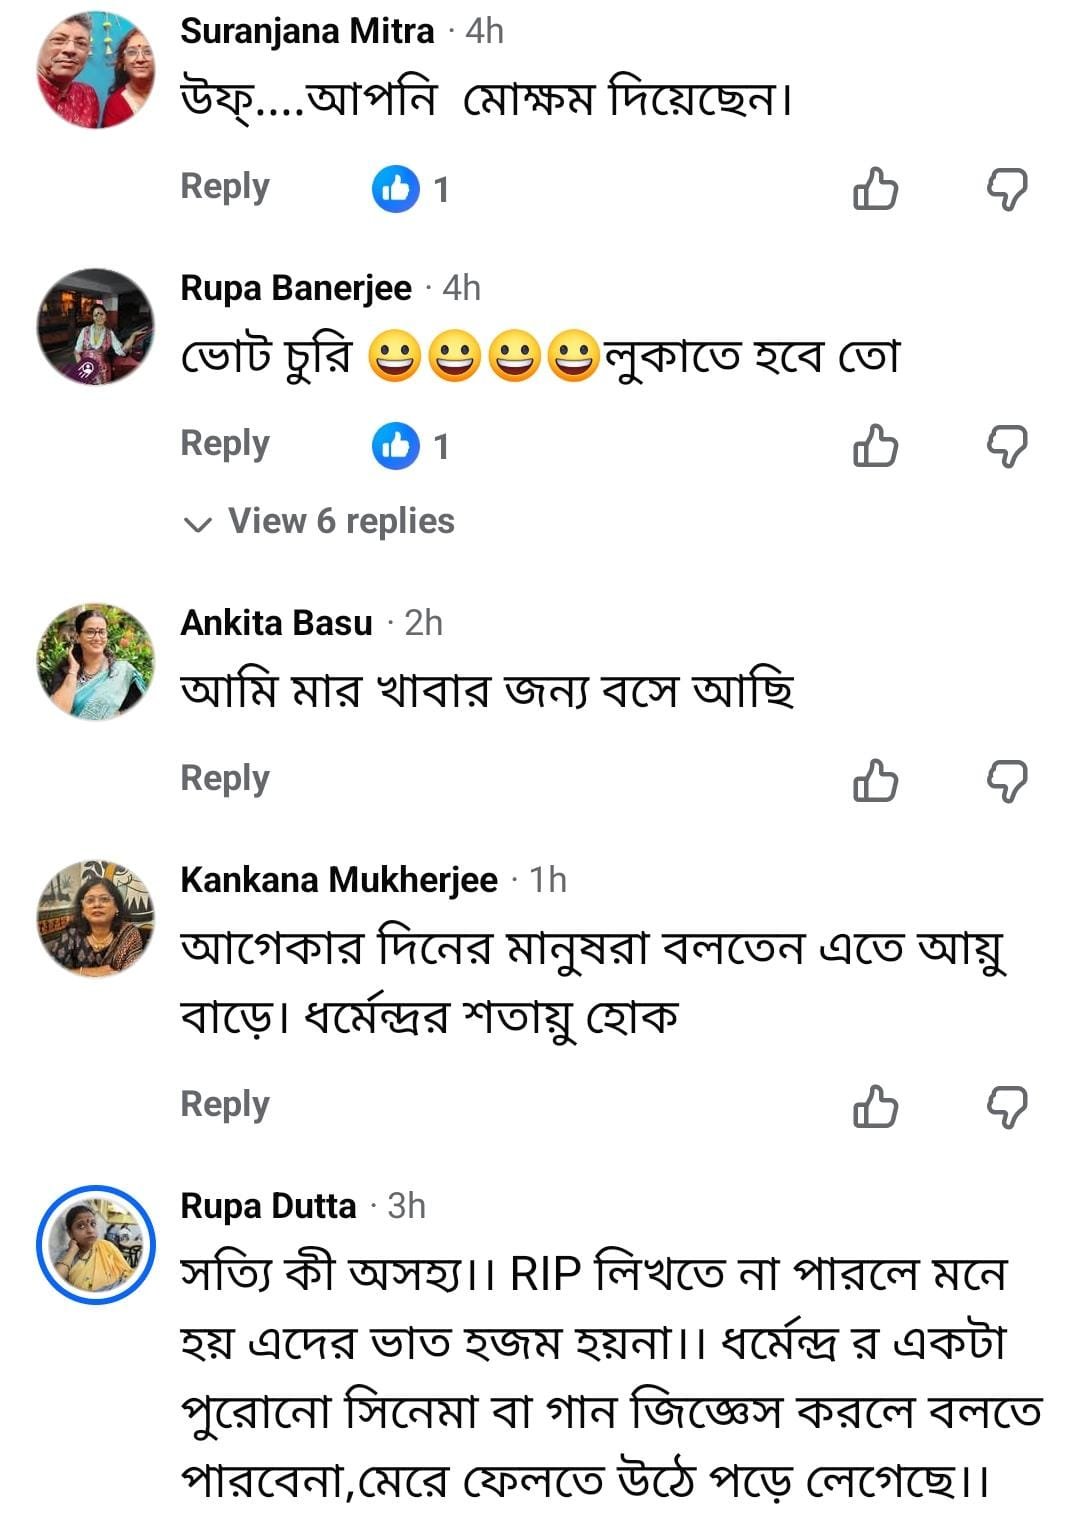Like Kankana Mukherjee's comment
This screenshot has height=1533, width=1080.
875,1106
